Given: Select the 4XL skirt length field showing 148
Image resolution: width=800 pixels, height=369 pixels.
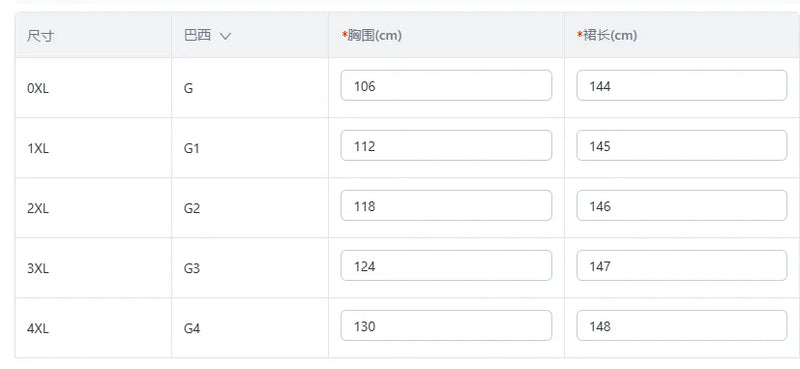Looking at the screenshot, I should point(682,326).
